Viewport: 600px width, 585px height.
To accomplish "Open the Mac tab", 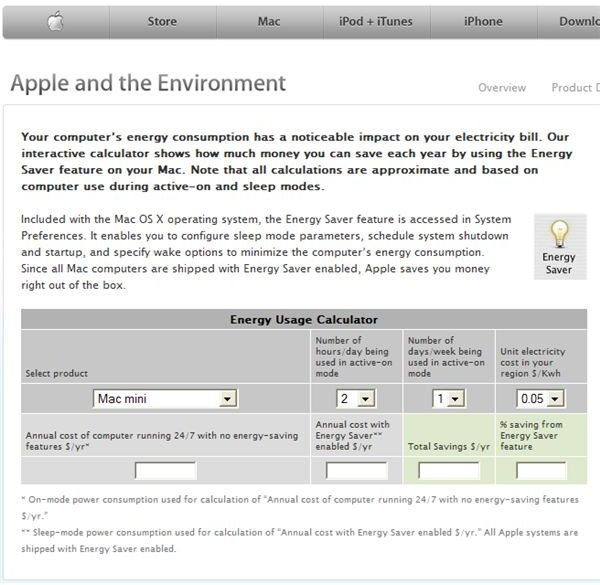I will pyautogui.click(x=269, y=21).
